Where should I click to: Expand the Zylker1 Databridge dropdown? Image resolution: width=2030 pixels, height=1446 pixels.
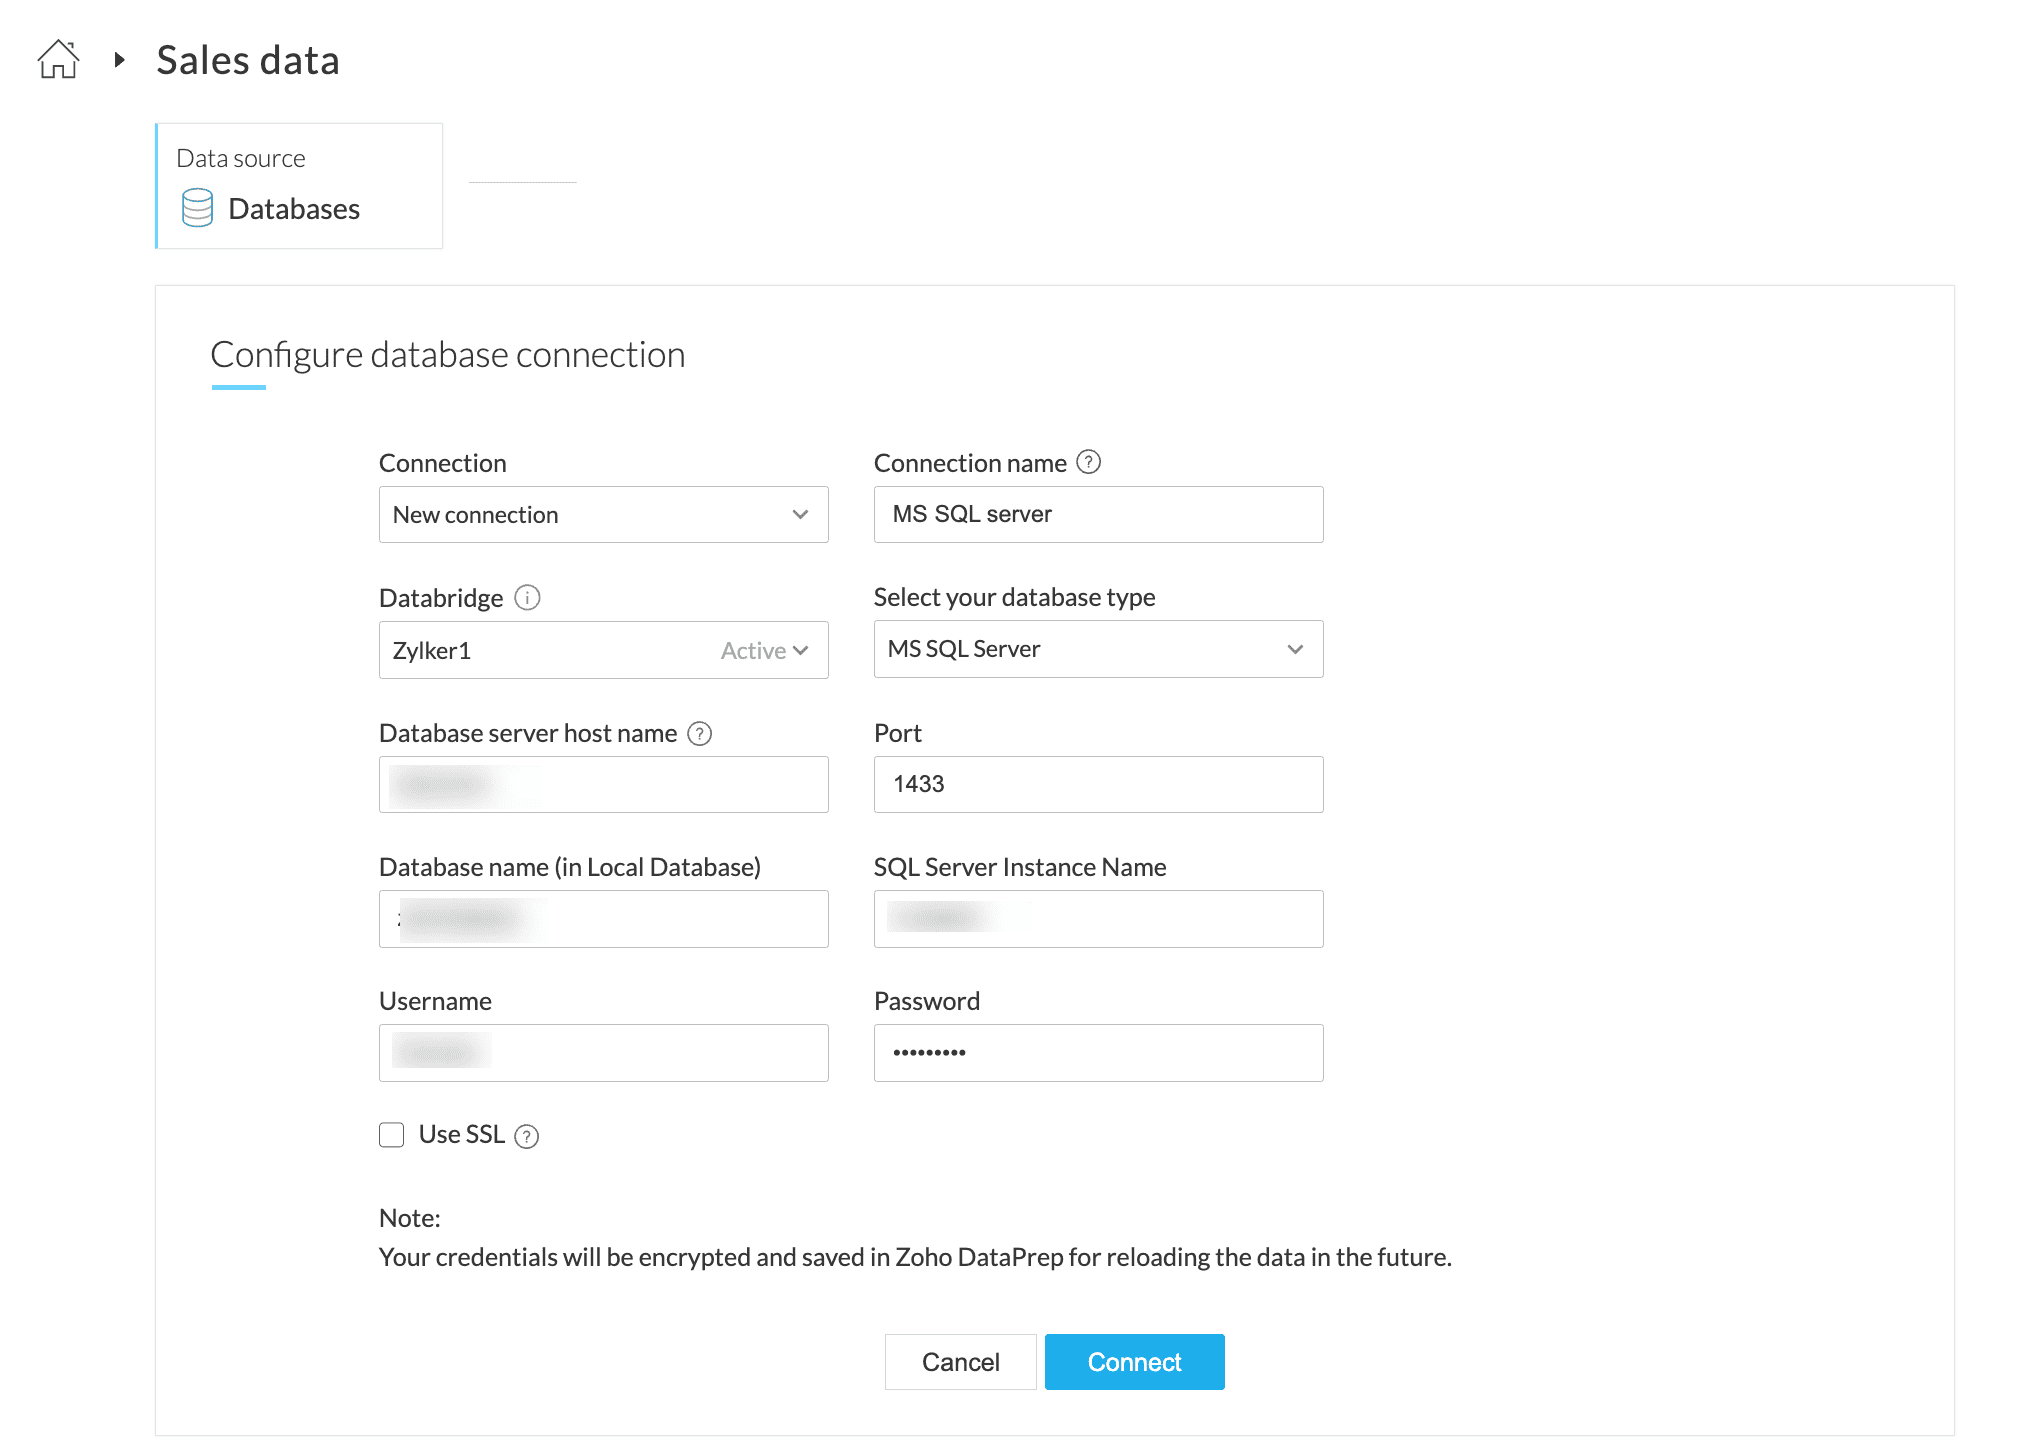click(603, 651)
